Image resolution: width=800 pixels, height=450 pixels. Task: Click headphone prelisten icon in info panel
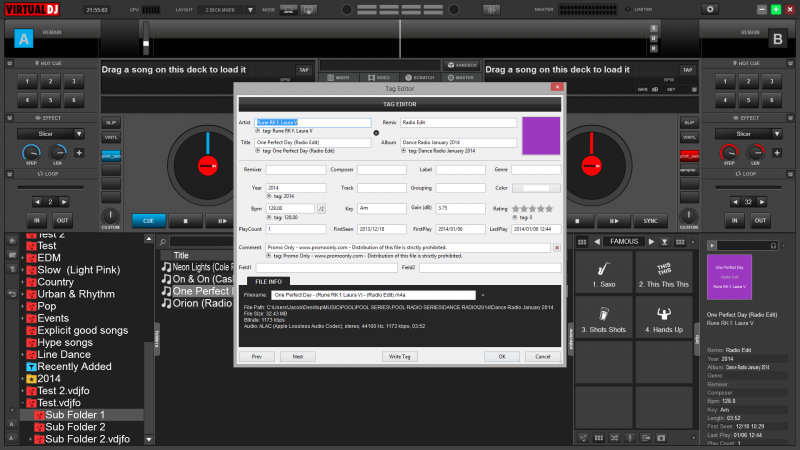(x=773, y=246)
